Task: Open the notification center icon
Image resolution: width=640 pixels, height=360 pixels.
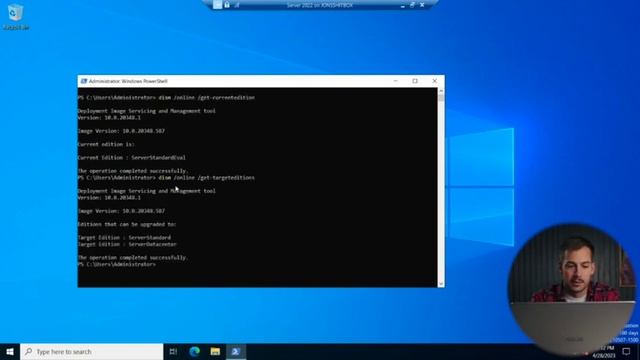Action: 626,351
